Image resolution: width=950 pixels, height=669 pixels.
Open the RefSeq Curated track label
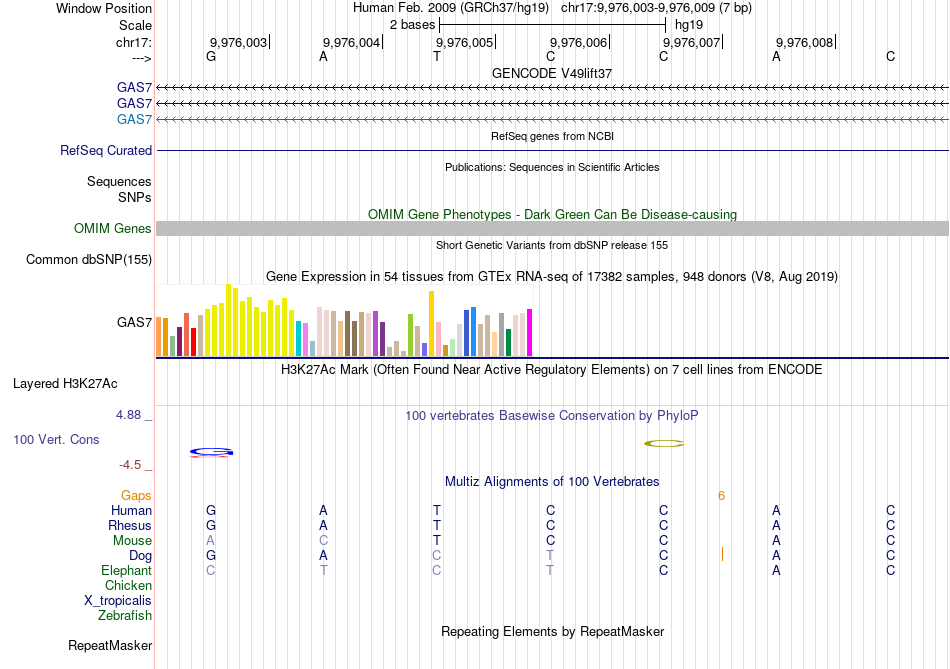[106, 150]
